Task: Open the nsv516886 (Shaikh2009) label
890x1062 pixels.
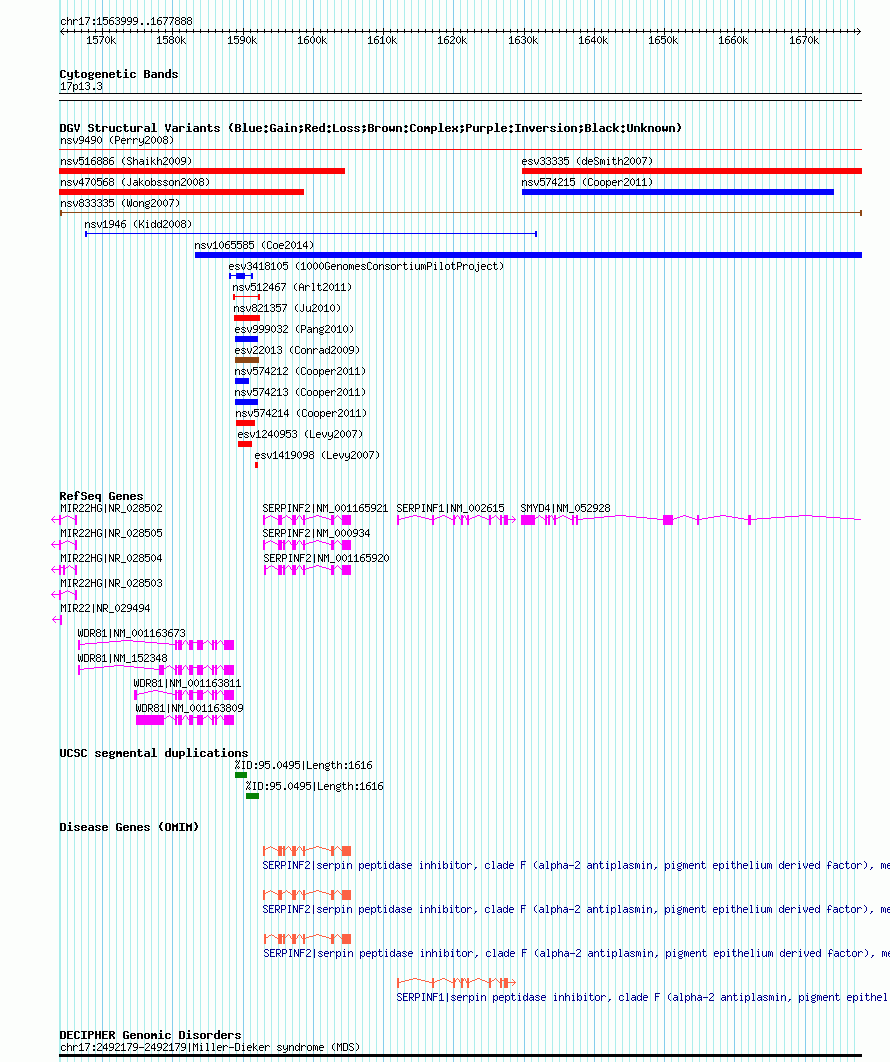Action: [126, 161]
